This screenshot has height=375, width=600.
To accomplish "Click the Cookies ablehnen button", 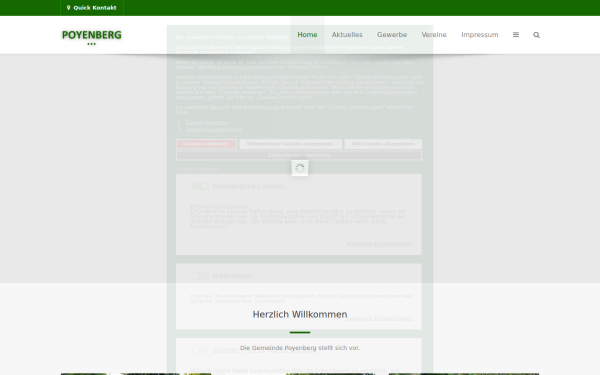I will [x=206, y=144].
